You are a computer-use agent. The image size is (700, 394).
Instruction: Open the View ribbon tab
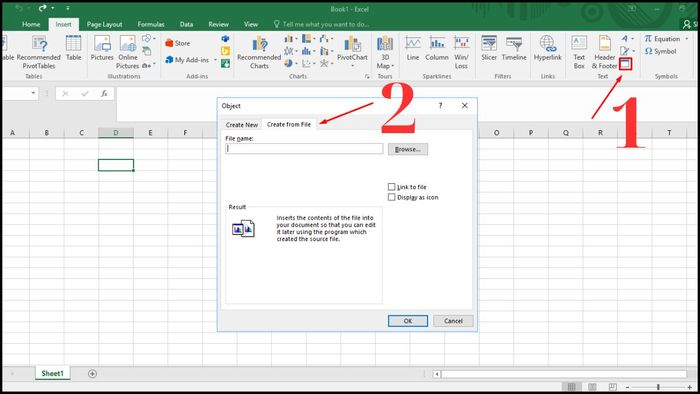pos(250,24)
